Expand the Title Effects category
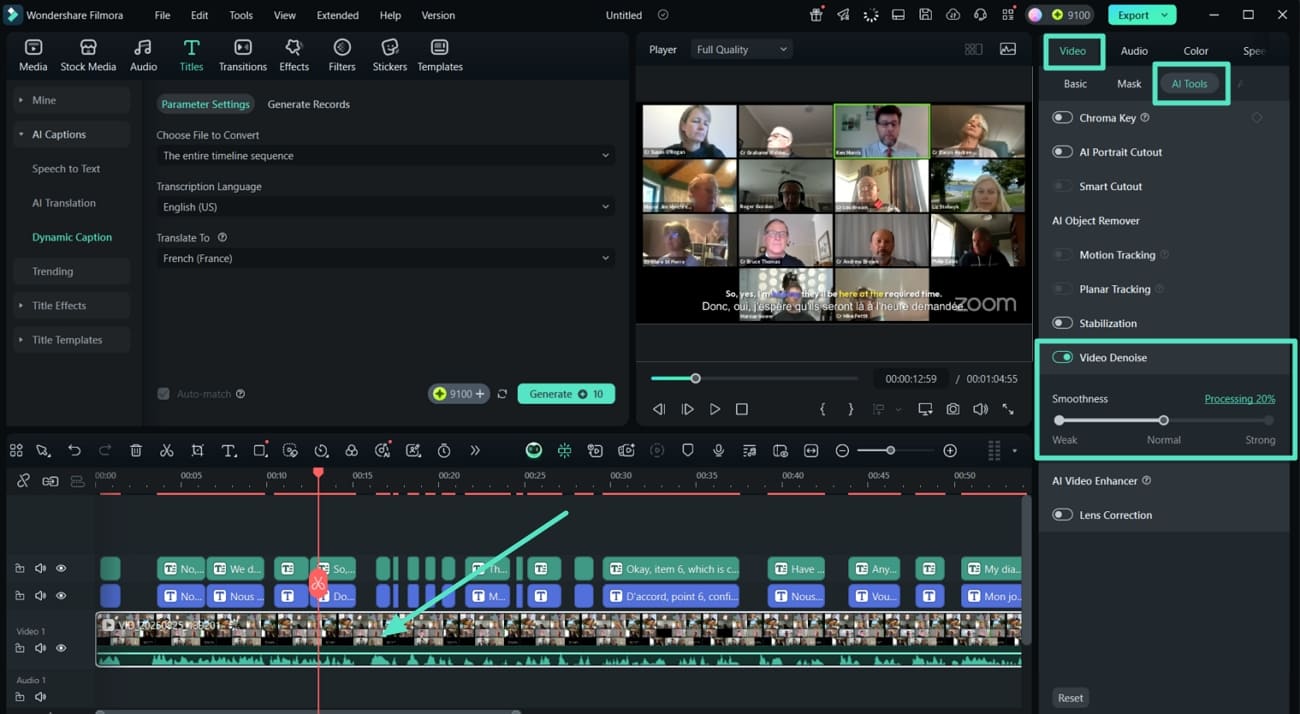The image size is (1300, 714). [x=72, y=305]
